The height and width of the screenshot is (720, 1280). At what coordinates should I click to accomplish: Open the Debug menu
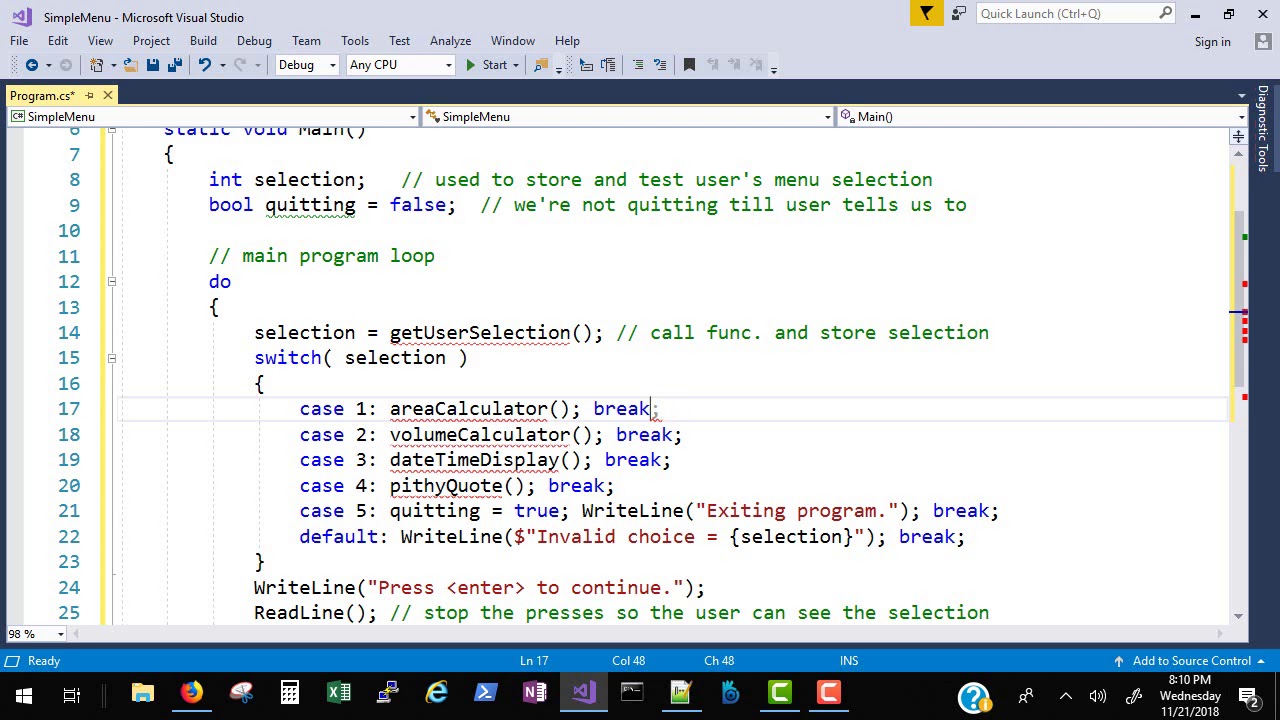pyautogui.click(x=254, y=41)
